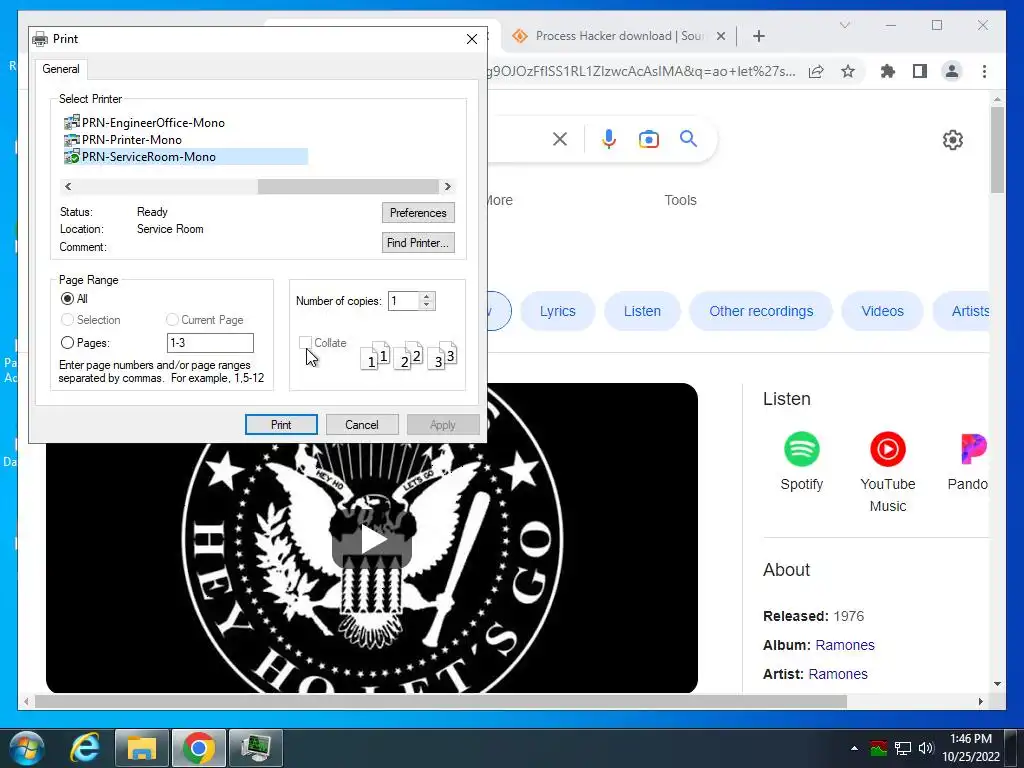Share this page icon in address bar

tap(816, 71)
